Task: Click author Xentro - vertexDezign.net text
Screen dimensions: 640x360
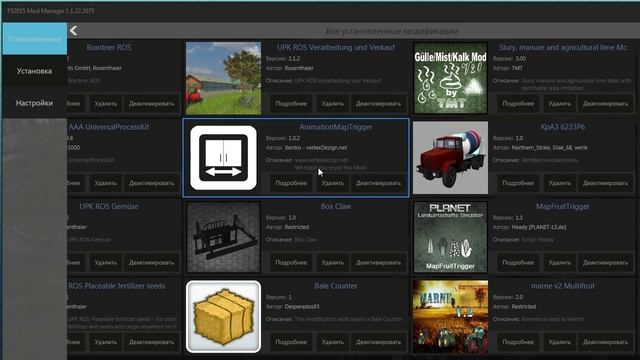Action: click(316, 148)
